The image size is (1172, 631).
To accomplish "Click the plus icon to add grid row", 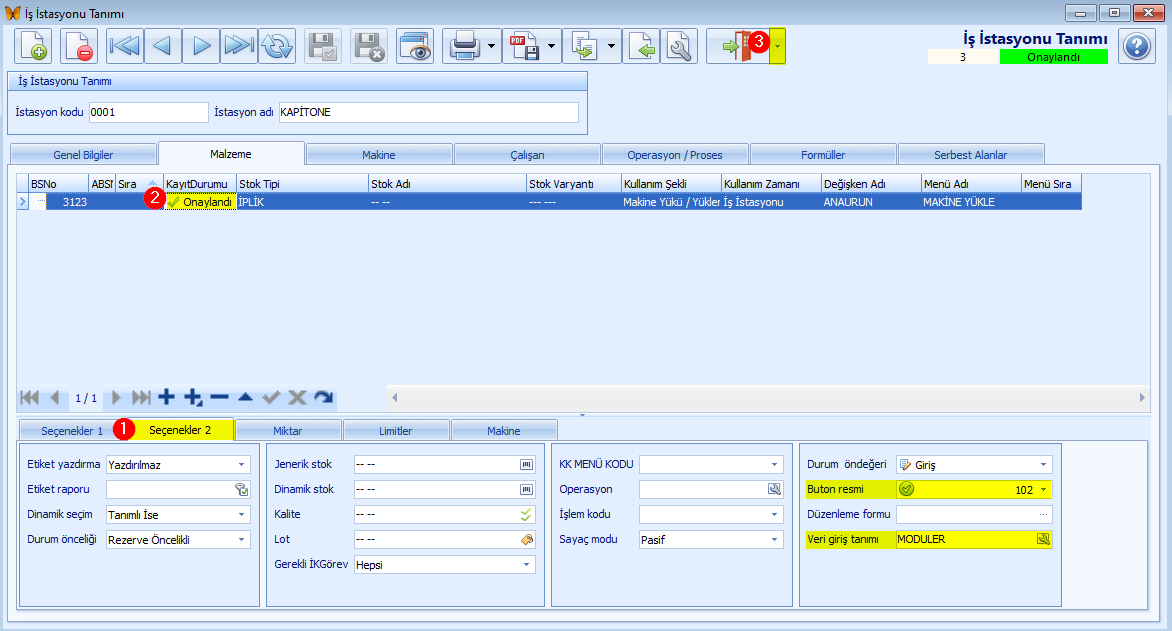I will click(167, 397).
